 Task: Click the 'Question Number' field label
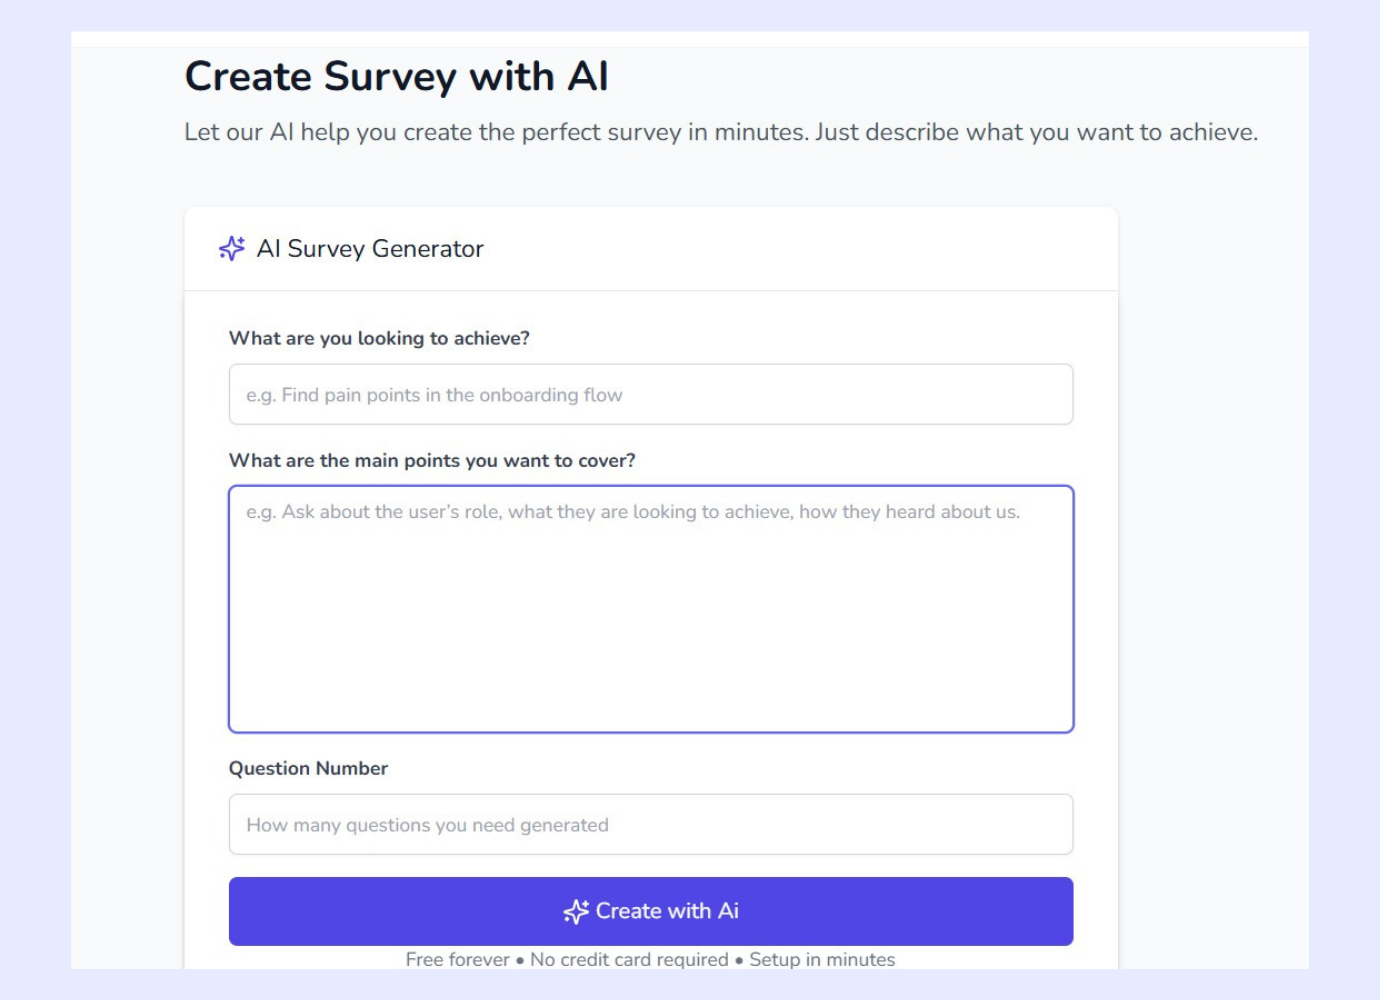point(310,768)
